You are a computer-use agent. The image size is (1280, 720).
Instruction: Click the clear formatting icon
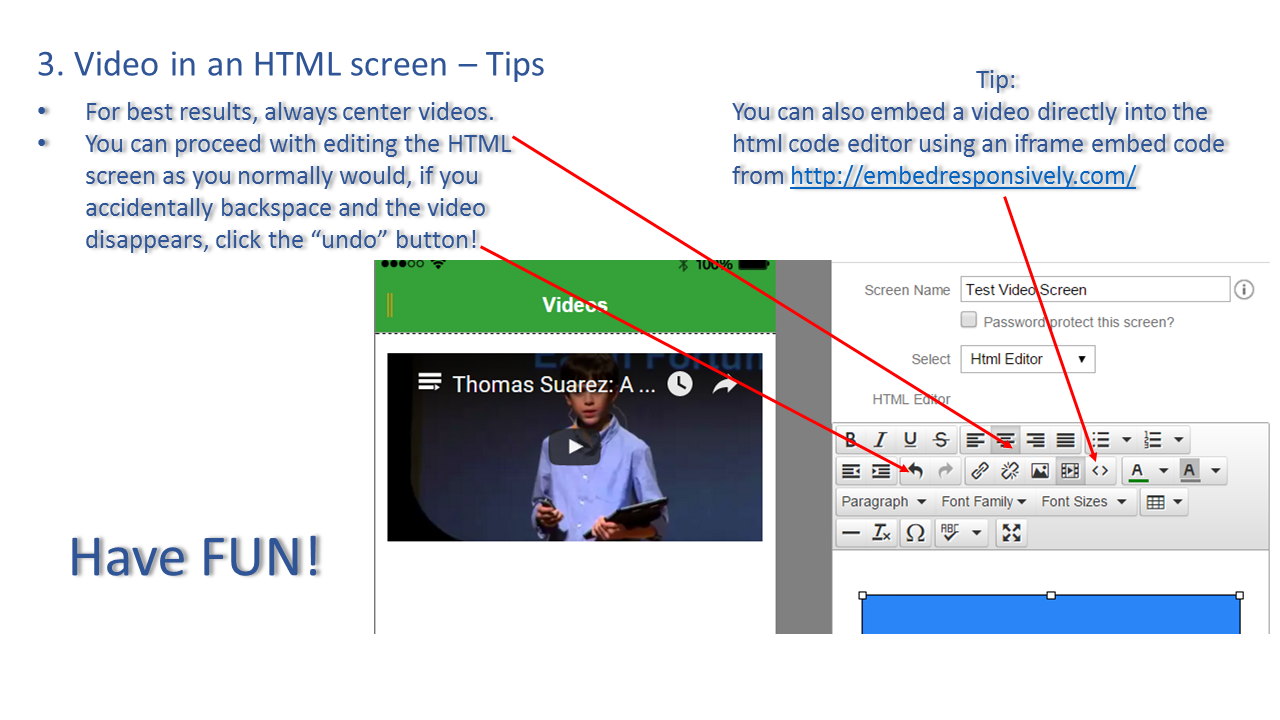click(x=881, y=533)
